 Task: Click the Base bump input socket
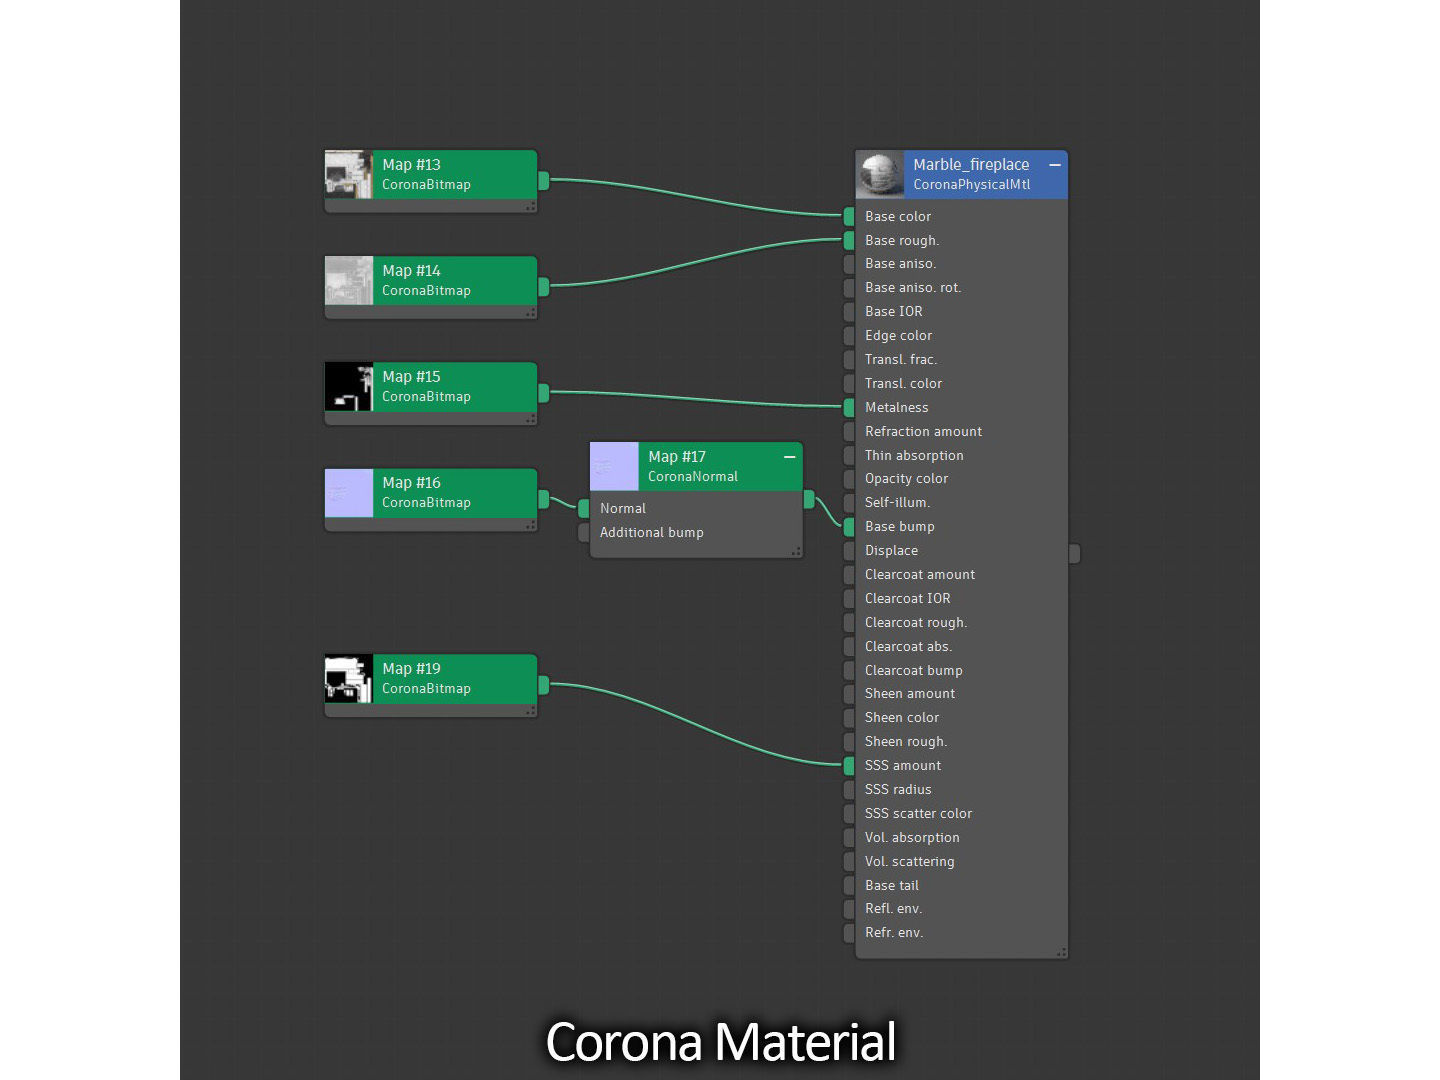click(x=849, y=527)
